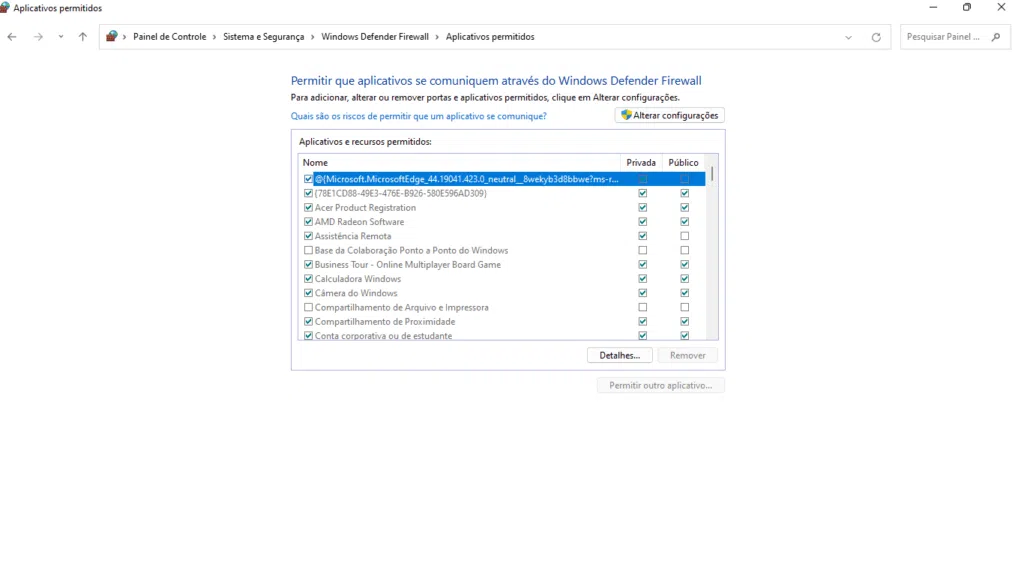The image size is (1024, 576).
Task: Select Business Tour list entry
Action: (x=407, y=265)
